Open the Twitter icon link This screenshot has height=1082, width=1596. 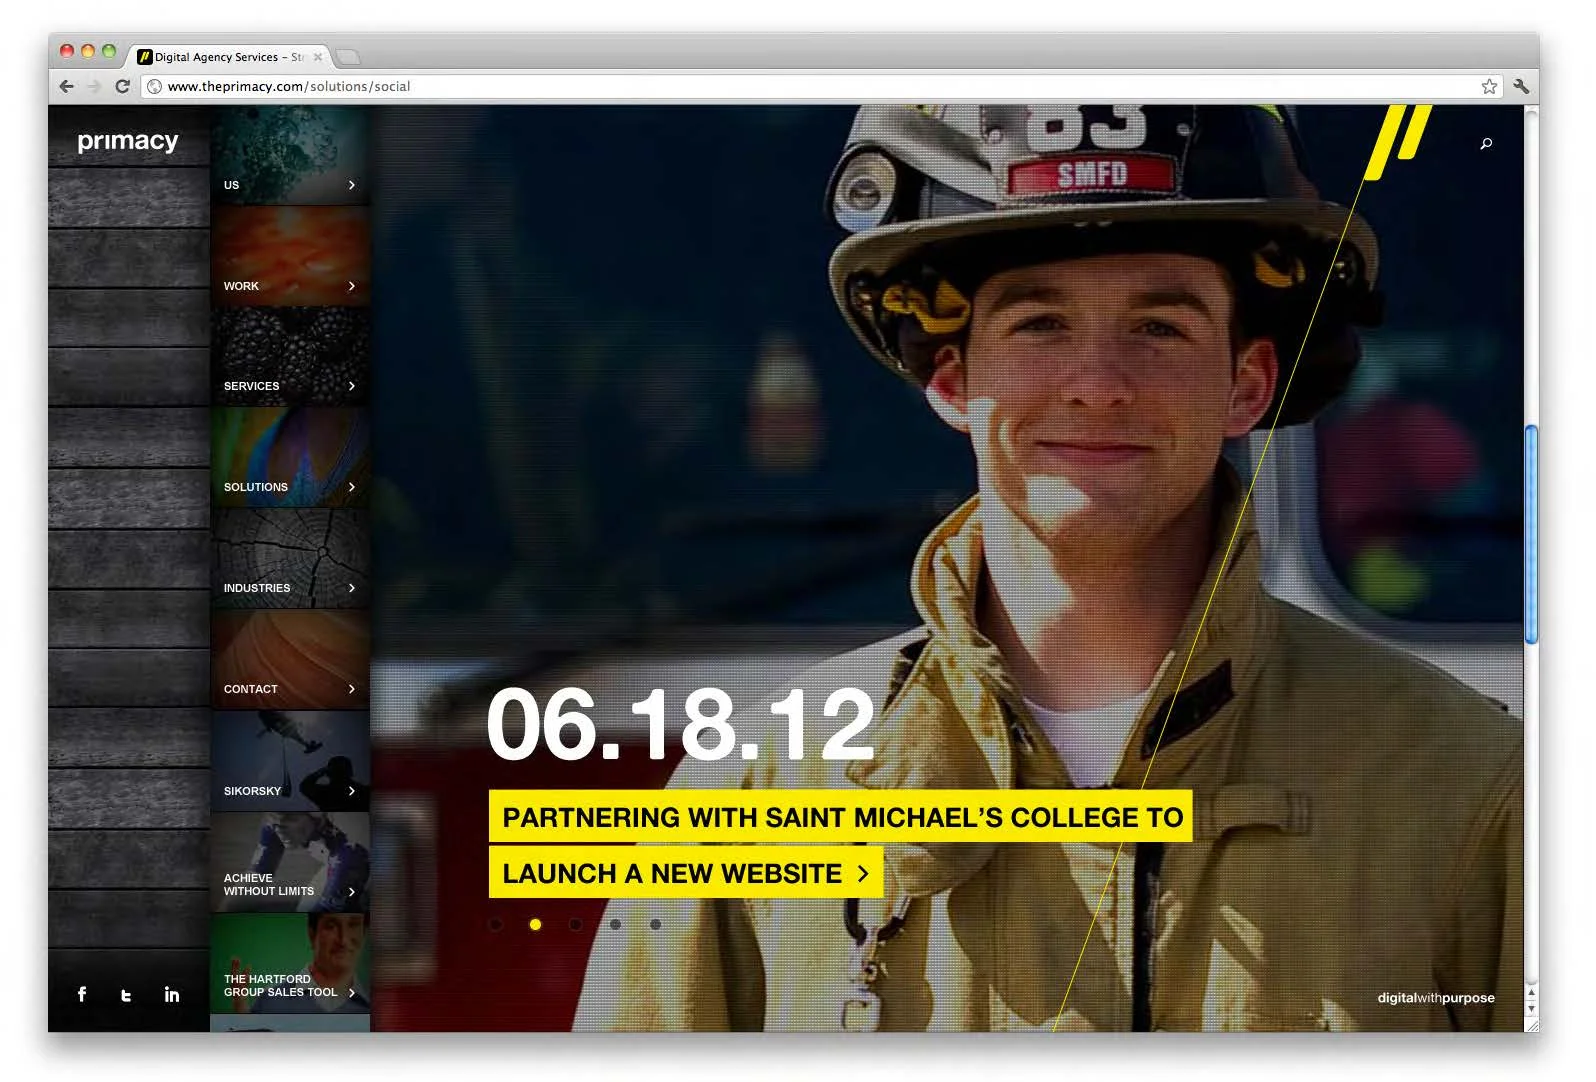click(x=126, y=995)
